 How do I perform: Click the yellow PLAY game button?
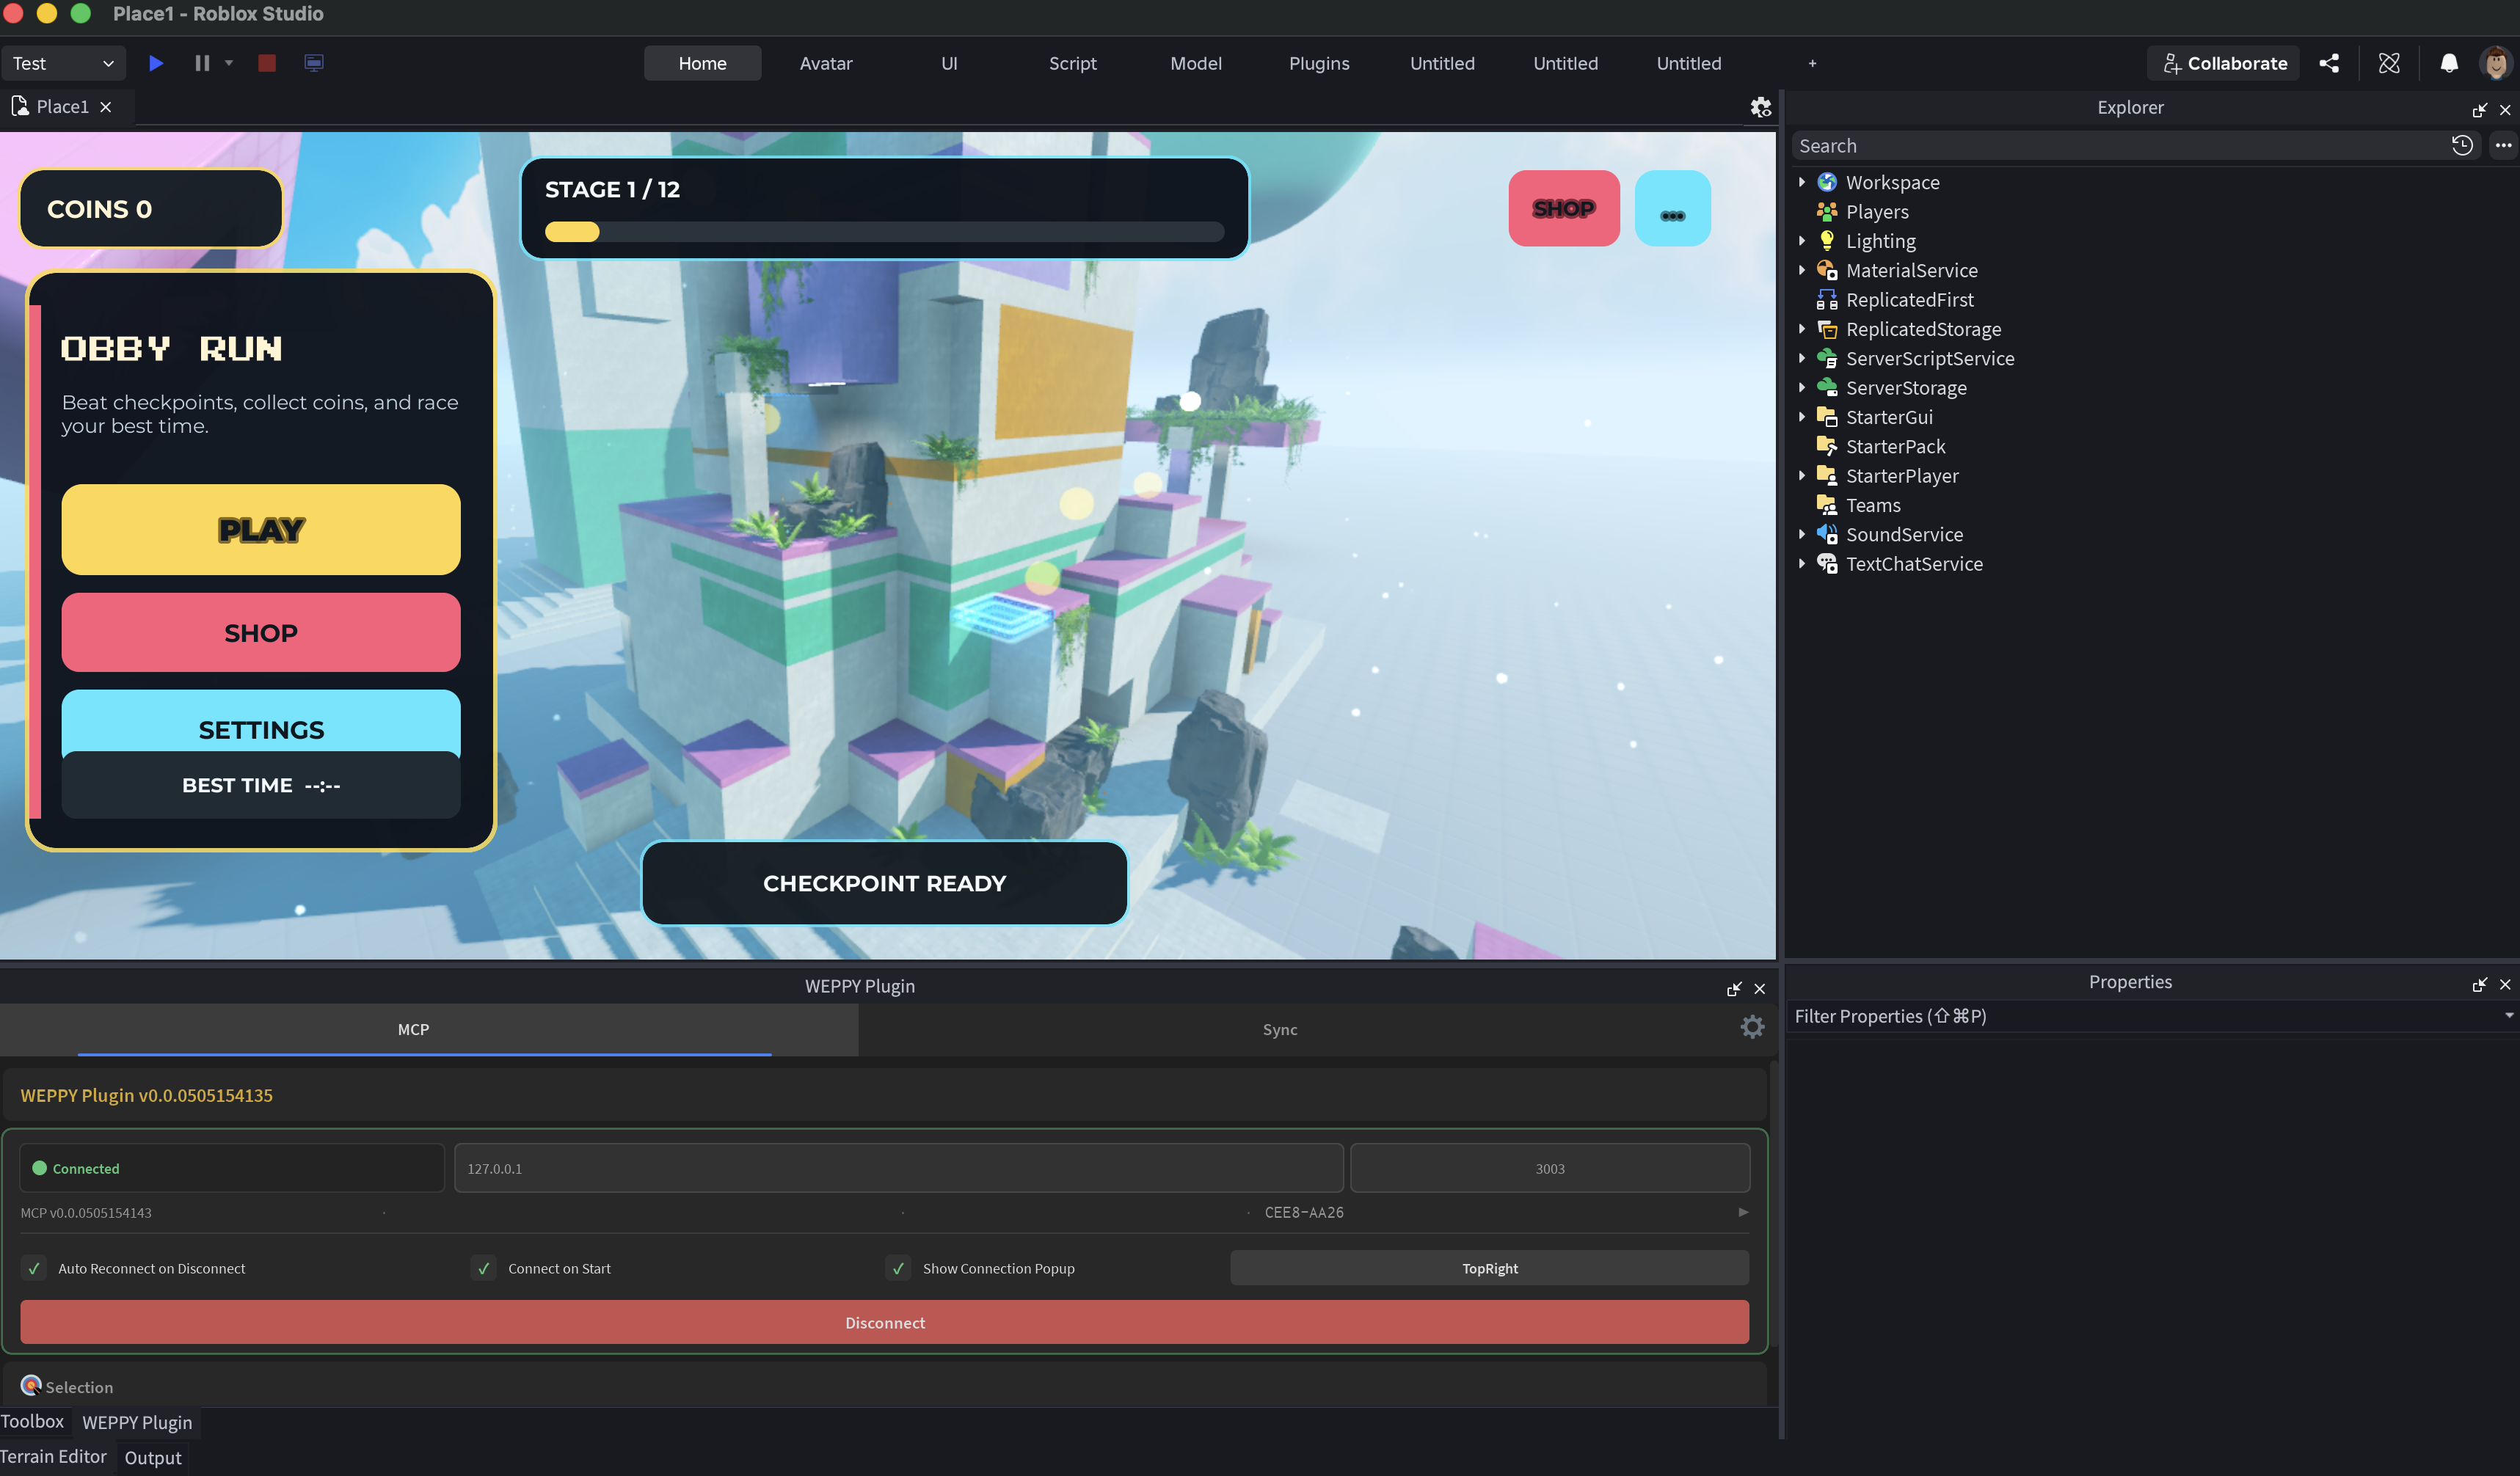[x=261, y=529]
